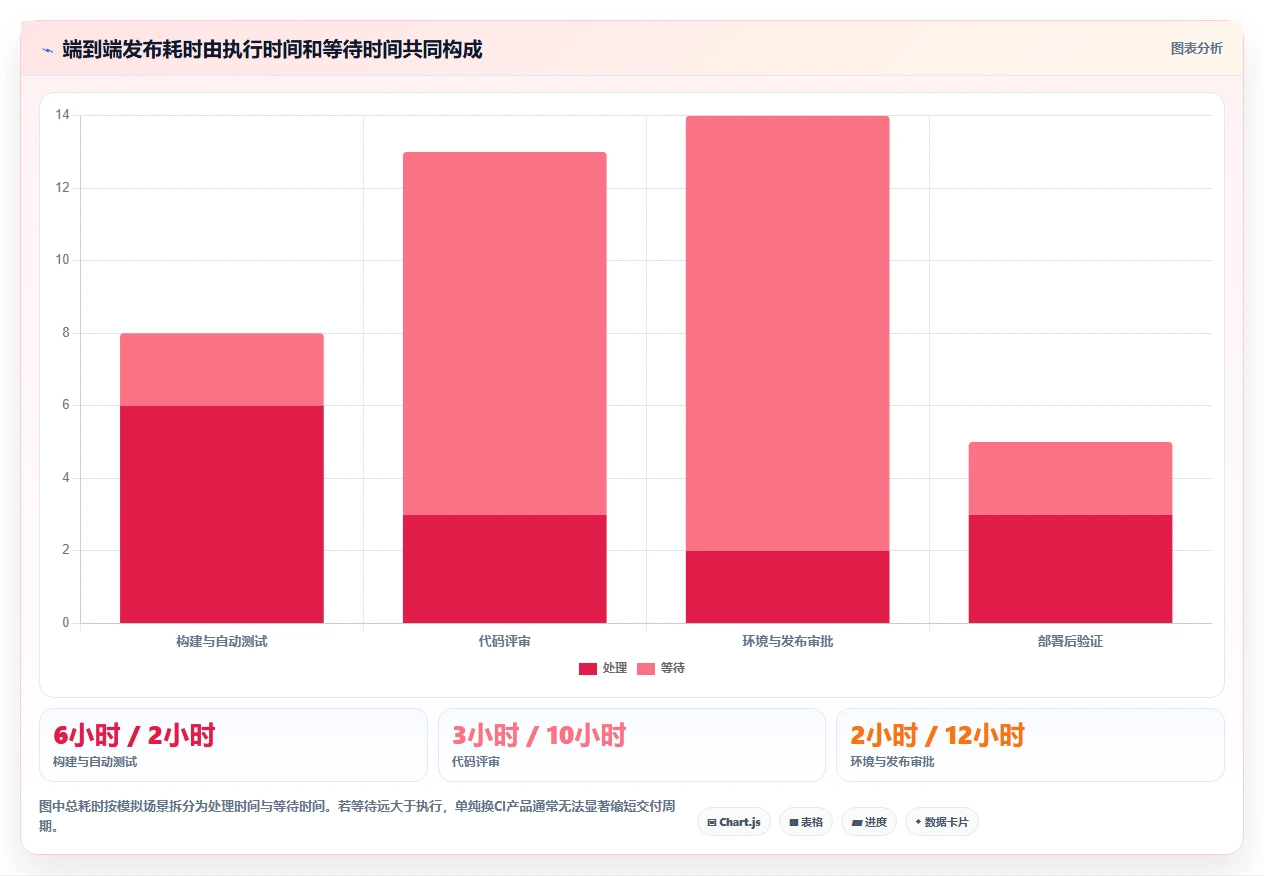The image size is (1264, 876).
Task: Click the 环境与发布审批 处理 bar segment
Action: click(x=788, y=587)
